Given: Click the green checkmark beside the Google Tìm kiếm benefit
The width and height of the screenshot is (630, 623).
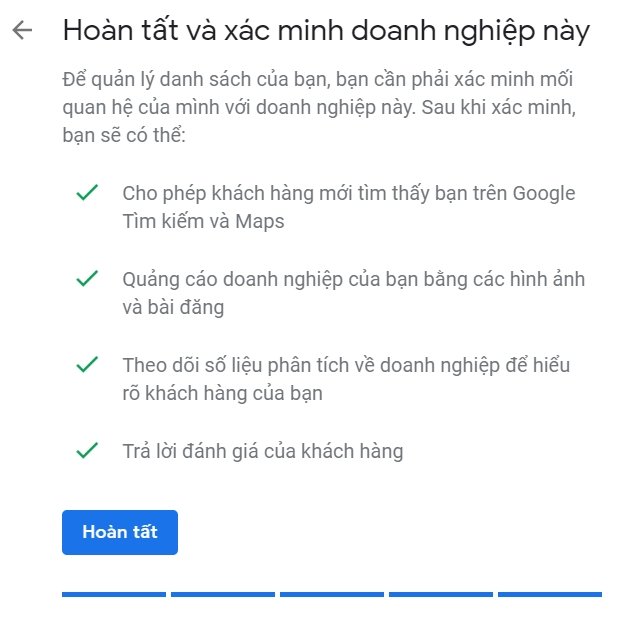Looking at the screenshot, I should coord(86,192).
